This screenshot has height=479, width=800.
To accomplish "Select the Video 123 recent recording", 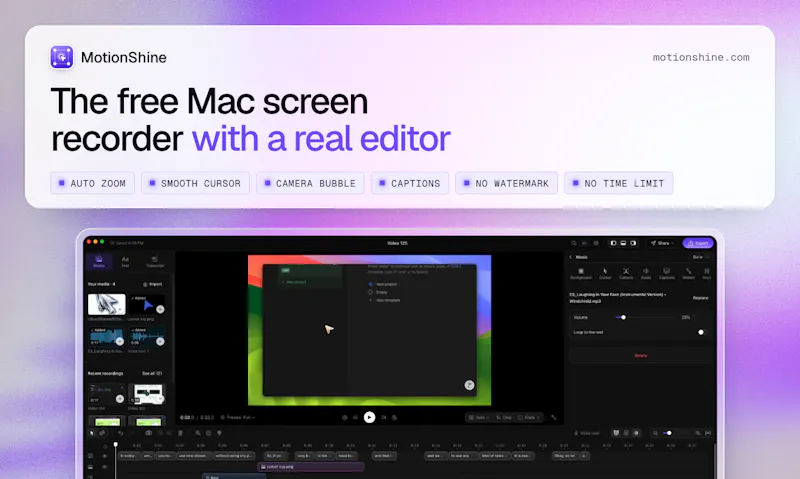I will 147,393.
